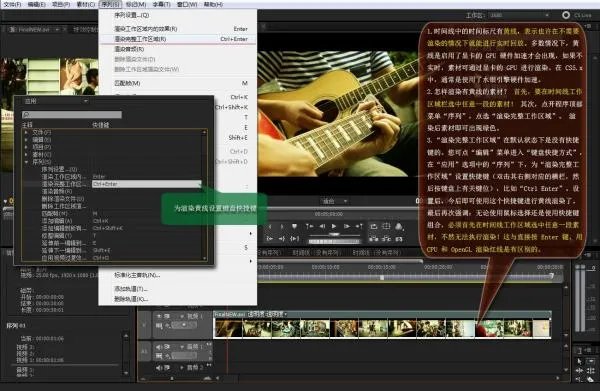Expand 项目(P) in shortcut tree
600x391 pixels.
coord(26,147)
